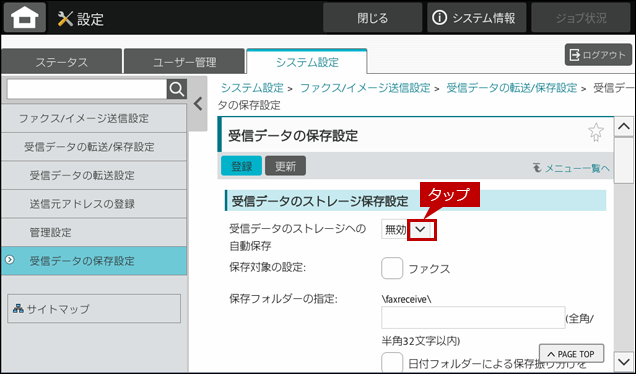Click the content scrollbar thumb
636x374 pixels.
[624, 161]
